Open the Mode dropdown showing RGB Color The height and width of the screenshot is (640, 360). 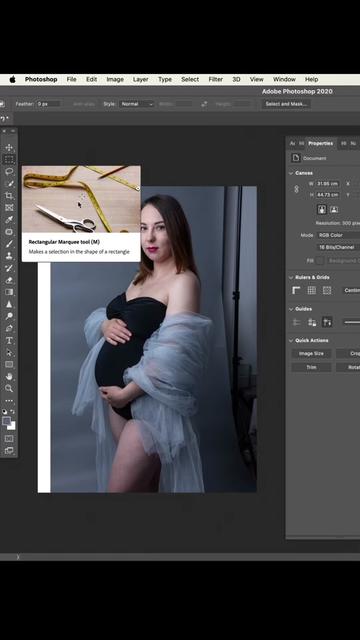coord(338,235)
